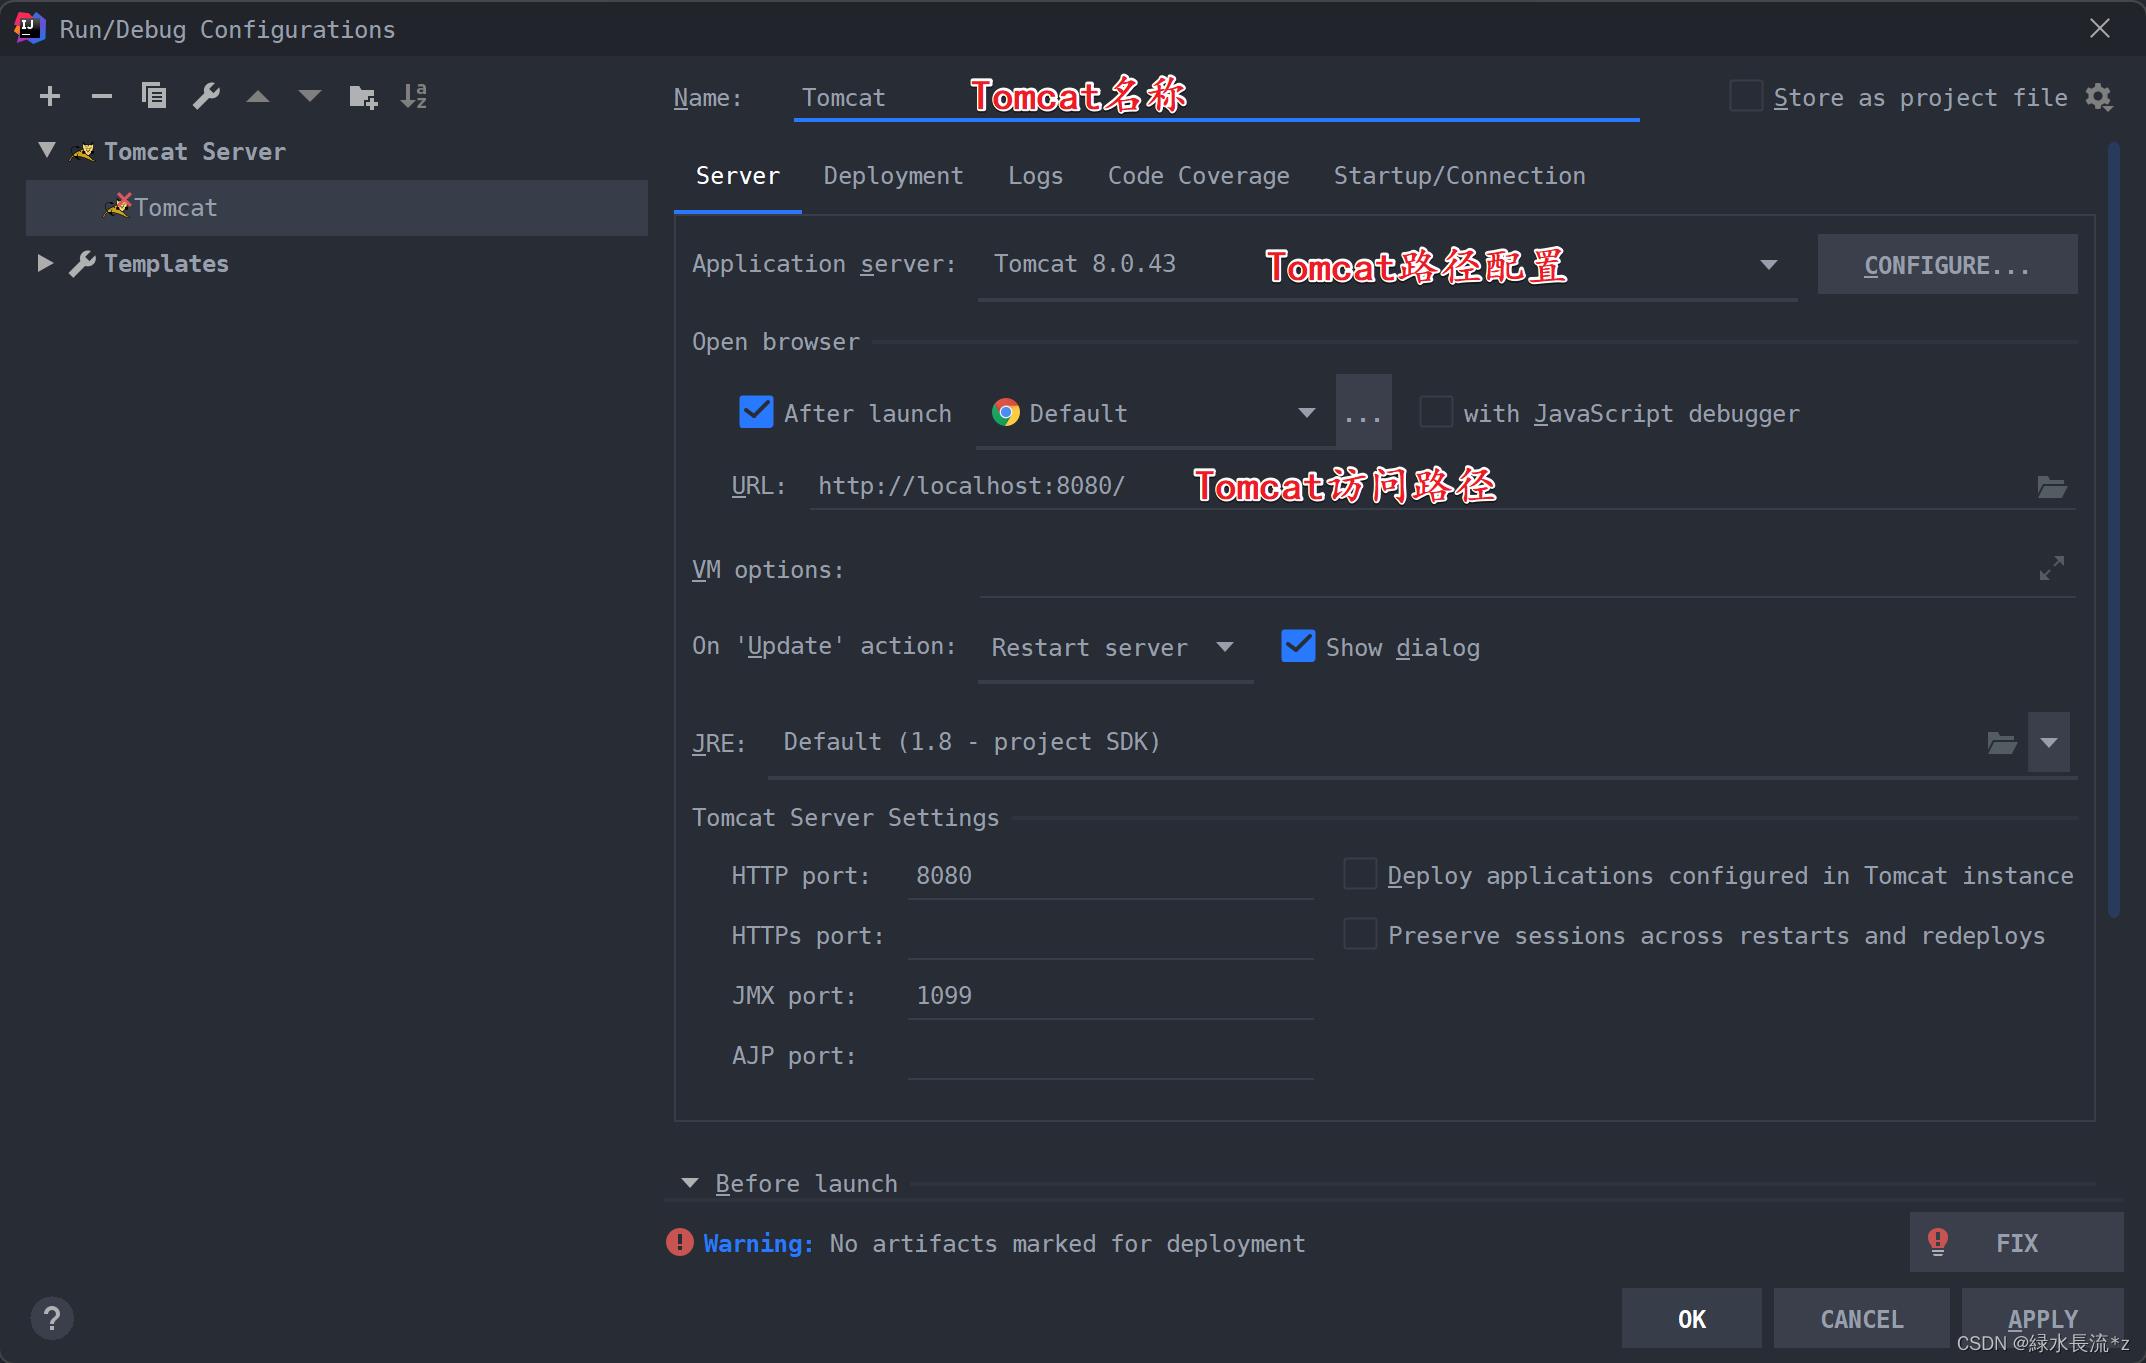This screenshot has height=1363, width=2146.
Task: Open On 'Update' action Restart server dropdown
Action: [1225, 647]
